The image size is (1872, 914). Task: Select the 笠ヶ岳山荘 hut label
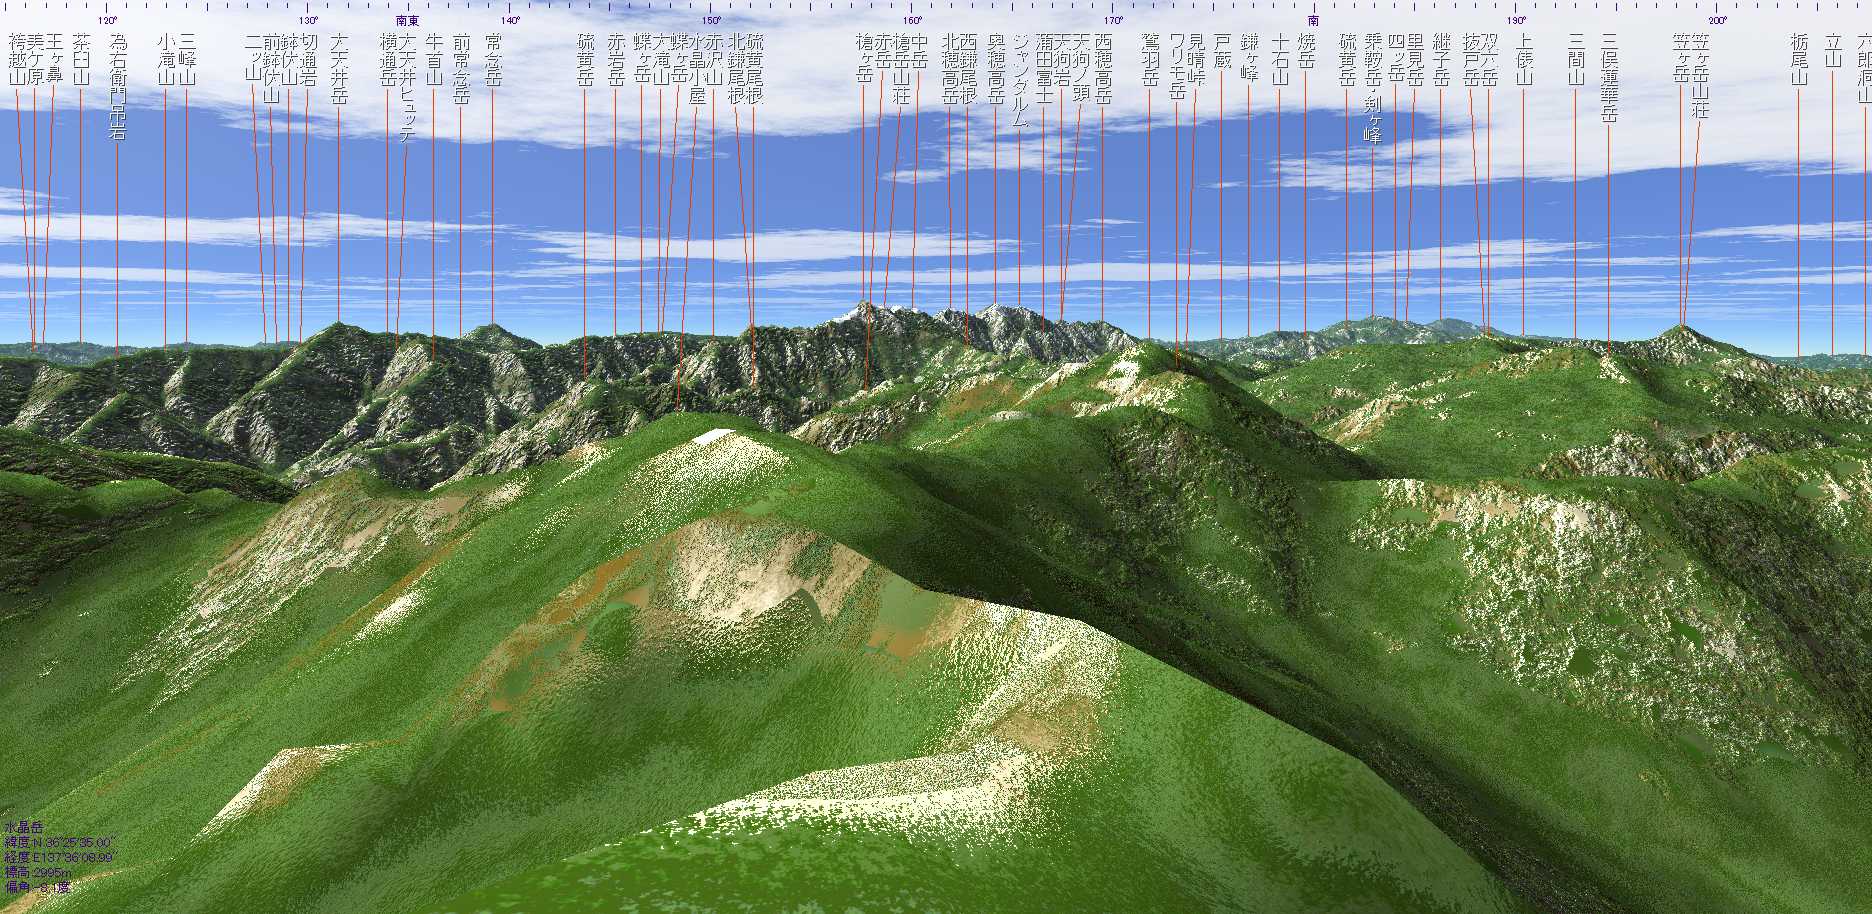tap(1700, 76)
